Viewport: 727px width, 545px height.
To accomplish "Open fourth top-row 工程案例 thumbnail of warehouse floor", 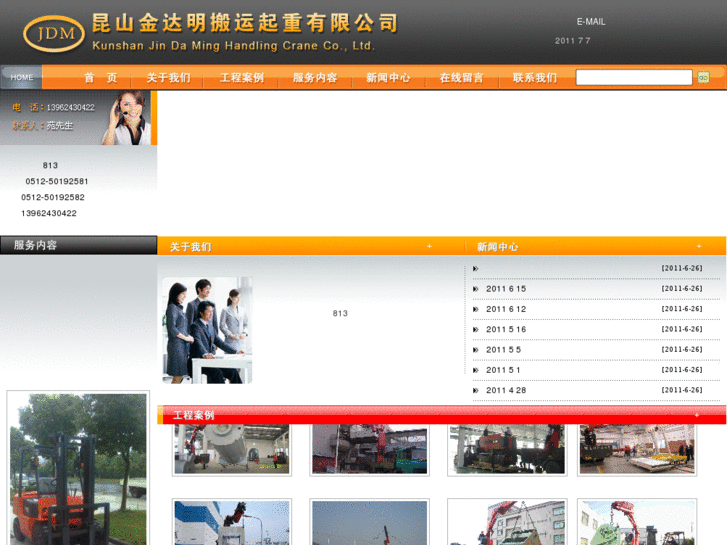I will pyautogui.click(x=637, y=449).
